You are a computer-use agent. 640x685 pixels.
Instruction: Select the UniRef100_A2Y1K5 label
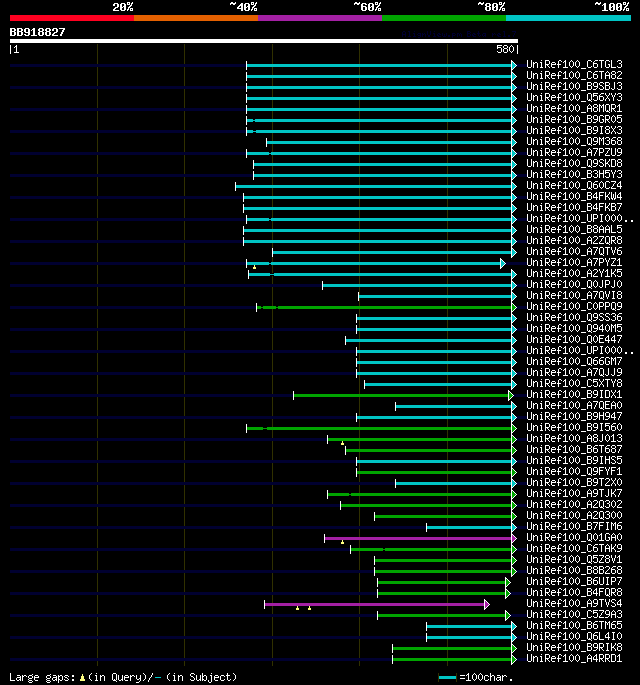tap(574, 273)
